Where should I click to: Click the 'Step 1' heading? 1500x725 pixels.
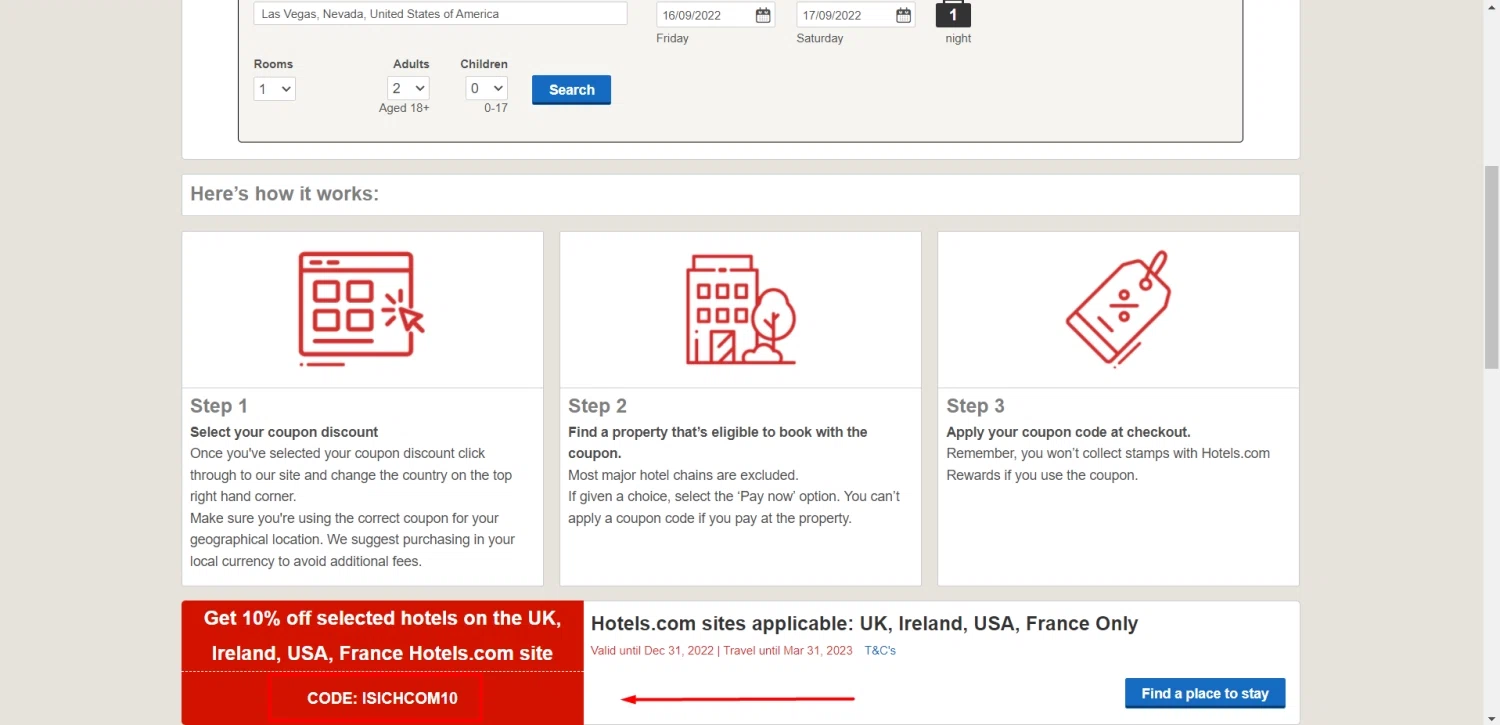tap(219, 406)
